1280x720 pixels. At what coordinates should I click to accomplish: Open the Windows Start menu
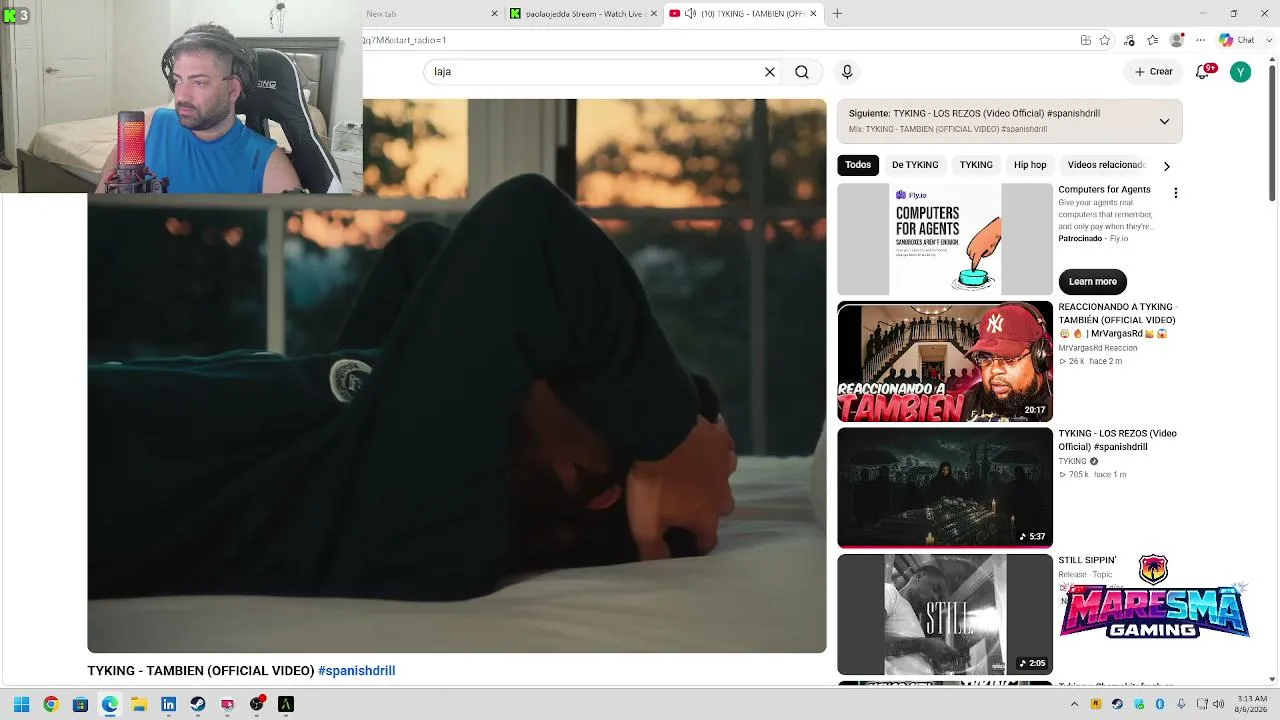tap(21, 704)
